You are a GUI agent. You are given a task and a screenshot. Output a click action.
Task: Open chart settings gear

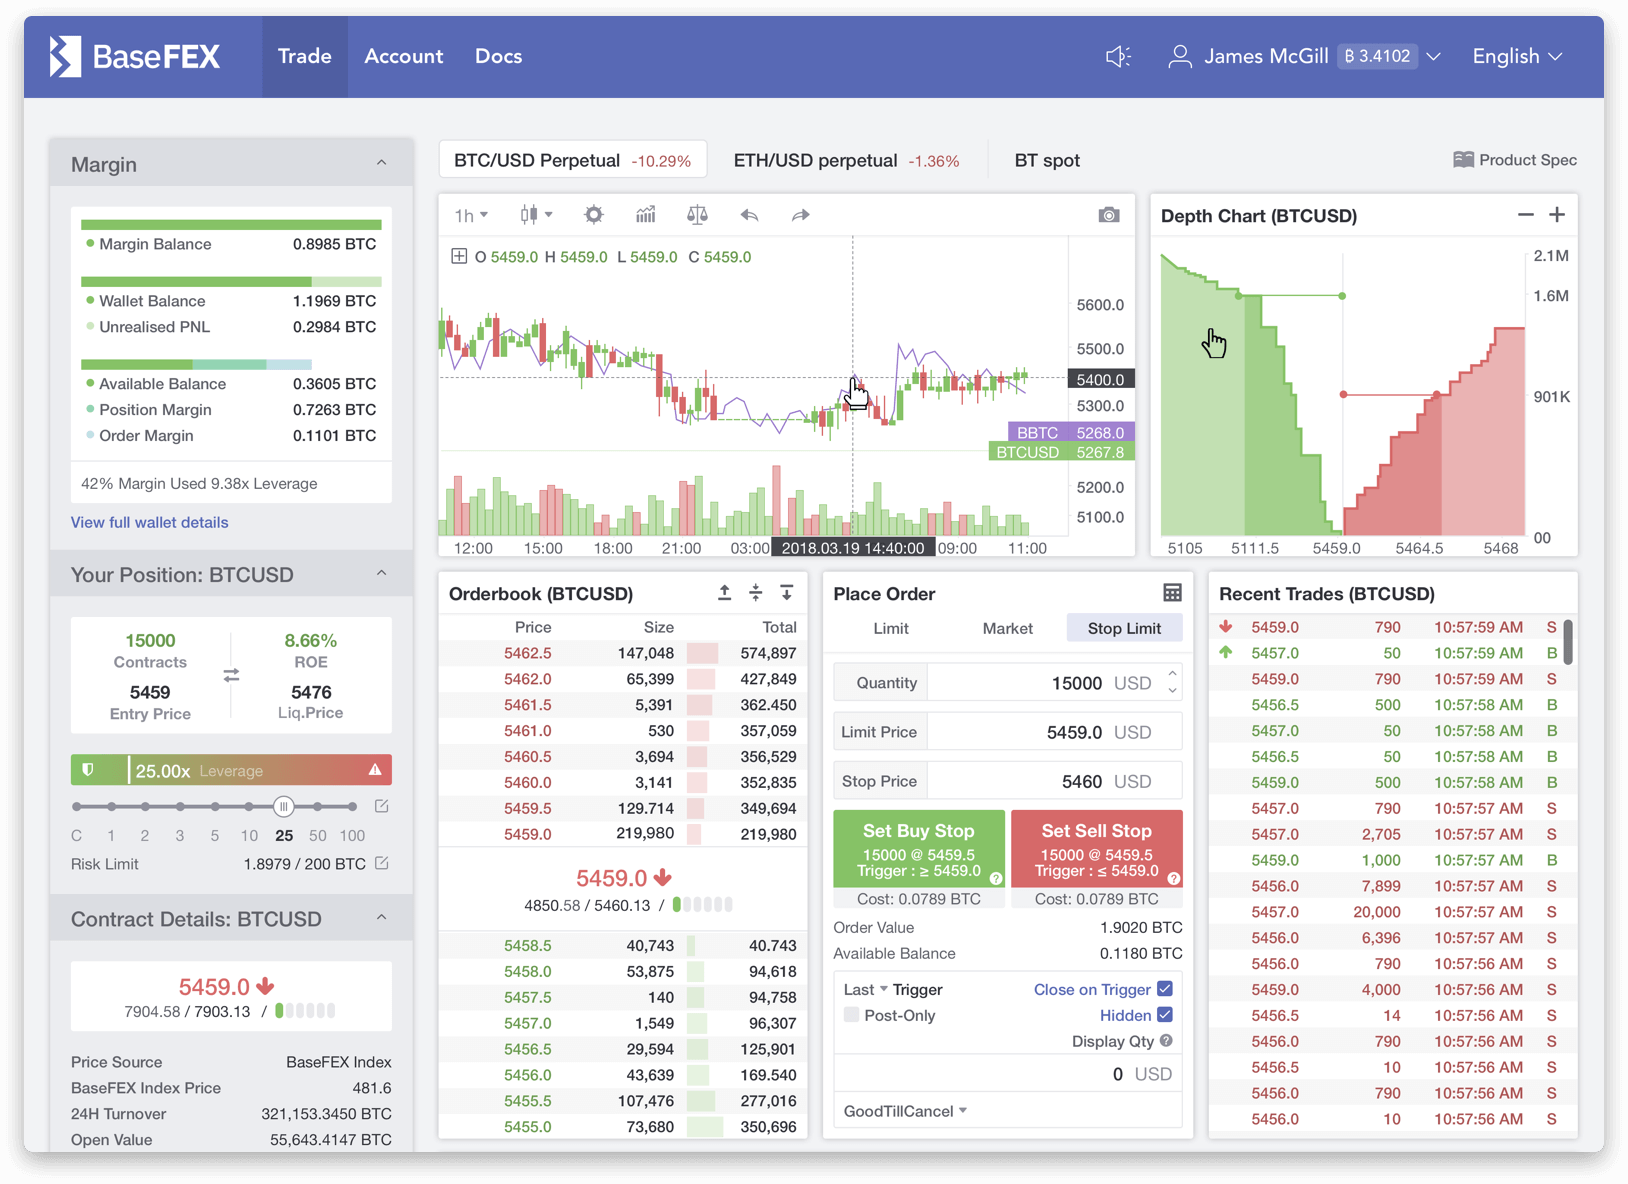[594, 215]
